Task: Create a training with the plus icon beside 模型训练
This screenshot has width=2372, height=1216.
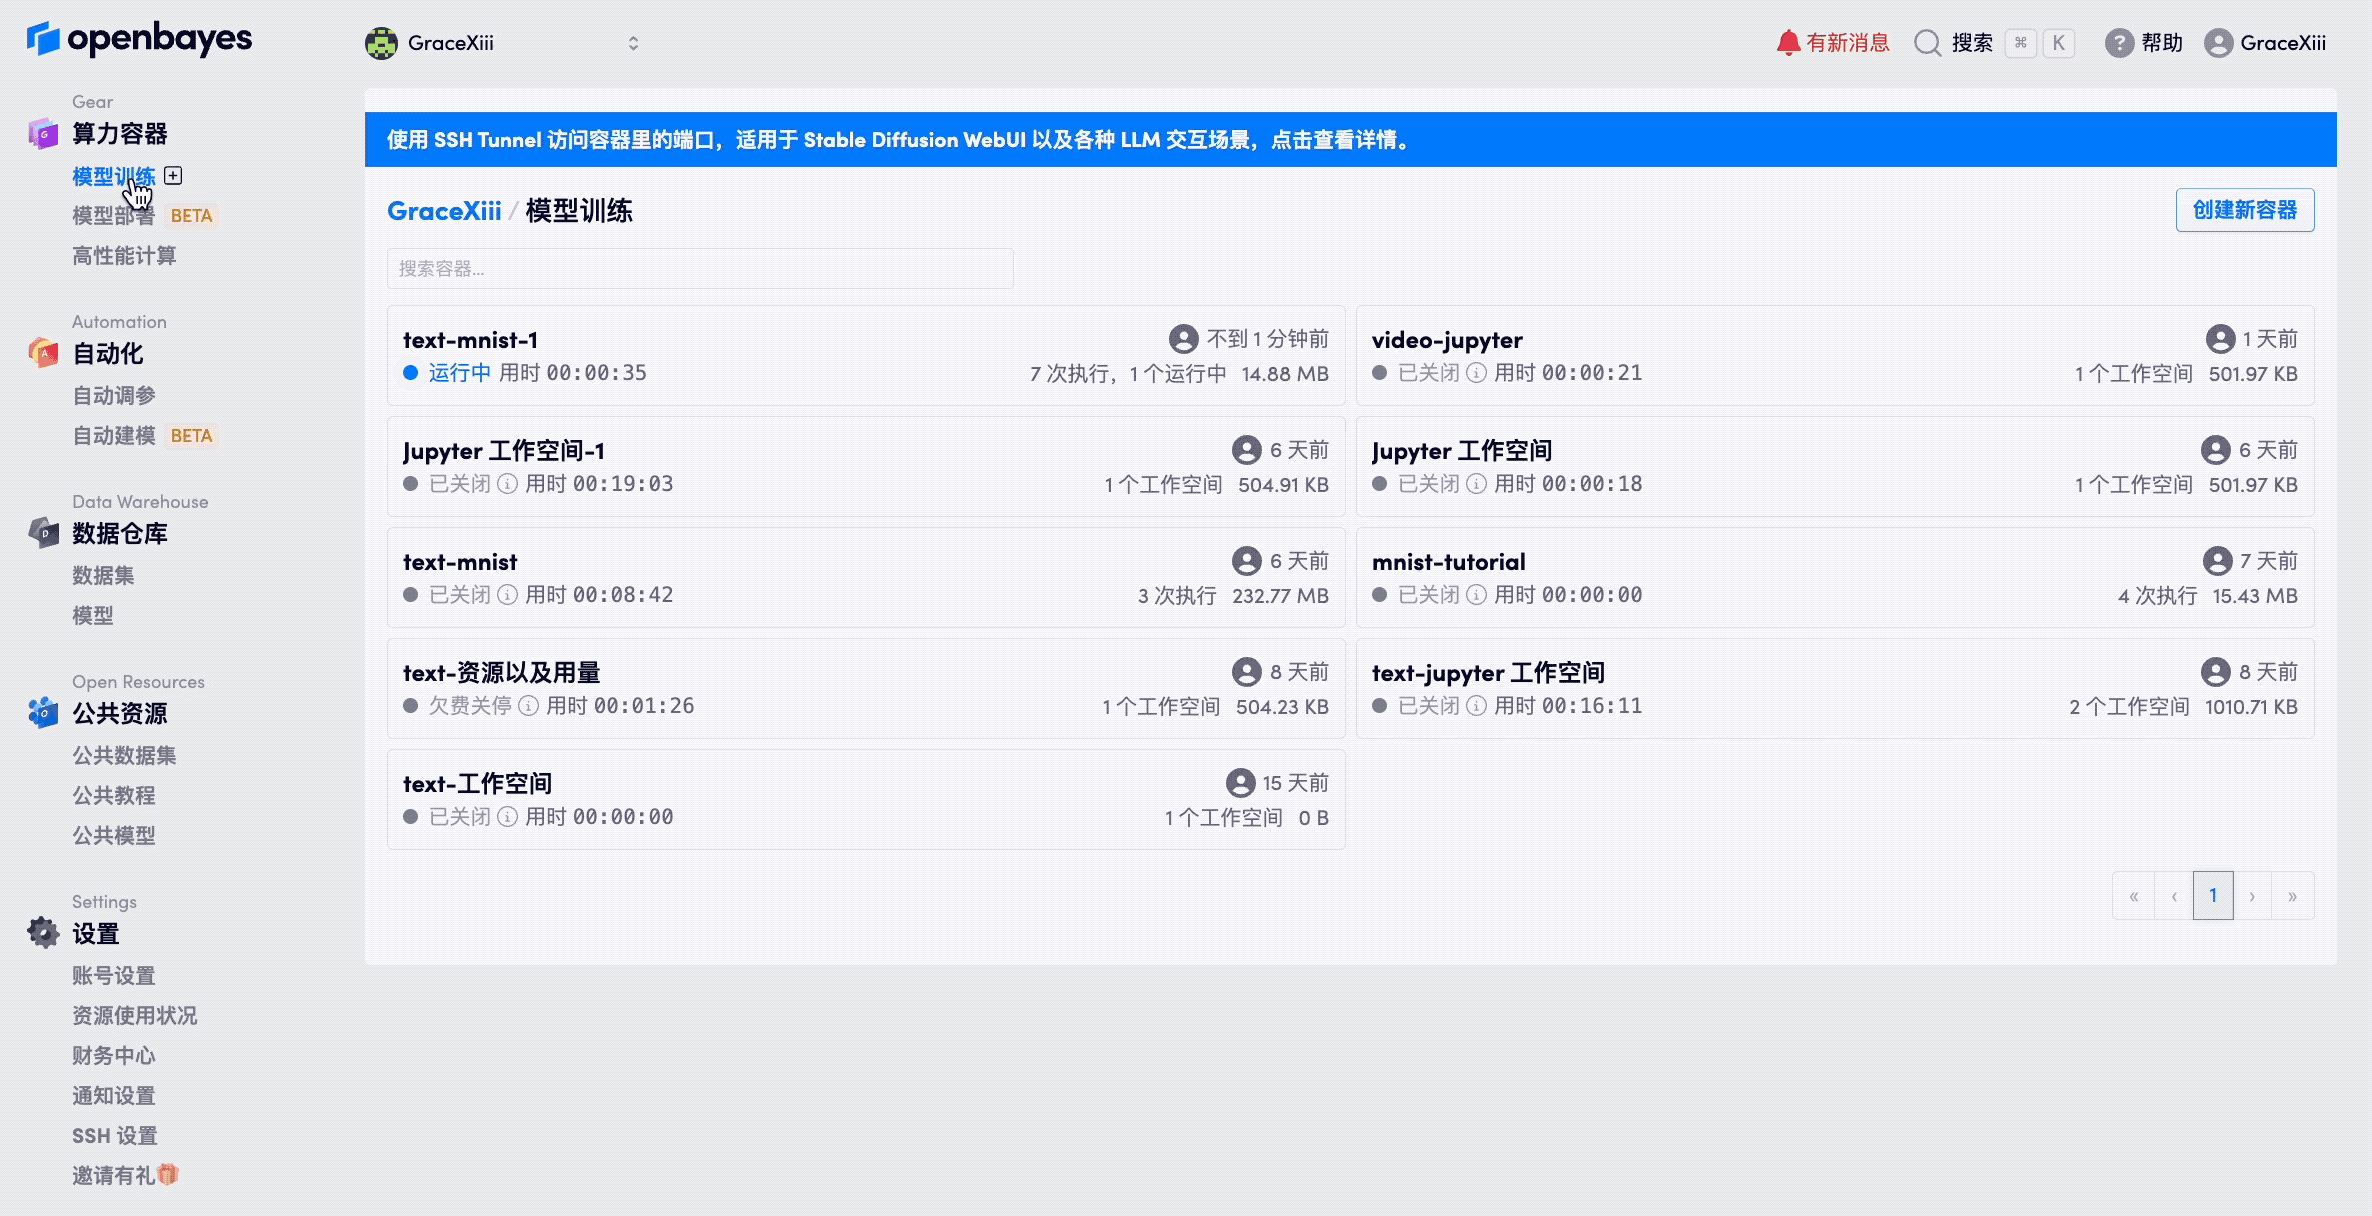Action: (173, 175)
